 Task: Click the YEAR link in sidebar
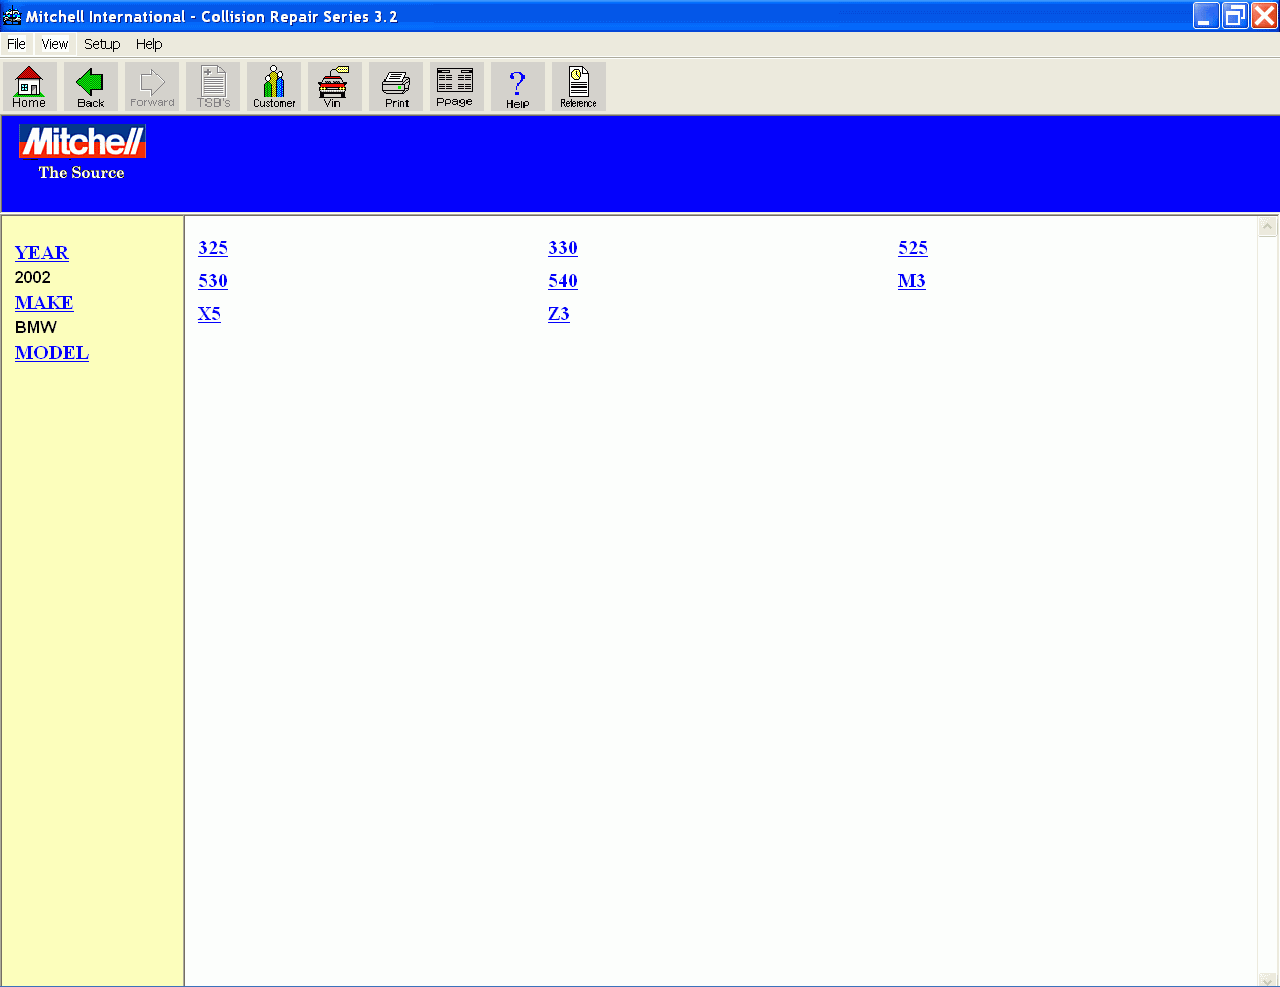coord(42,253)
